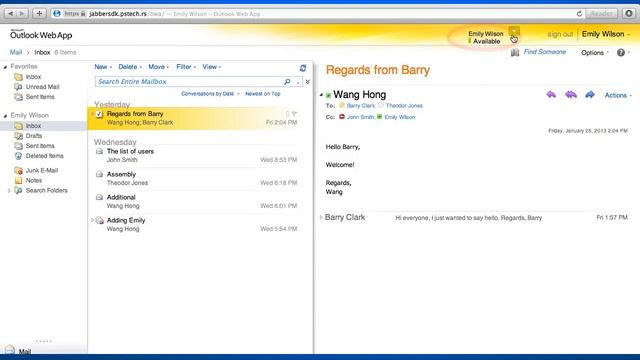Click recipient Barry Clark link
Image resolution: width=640 pixels, height=360 pixels.
[x=360, y=106]
